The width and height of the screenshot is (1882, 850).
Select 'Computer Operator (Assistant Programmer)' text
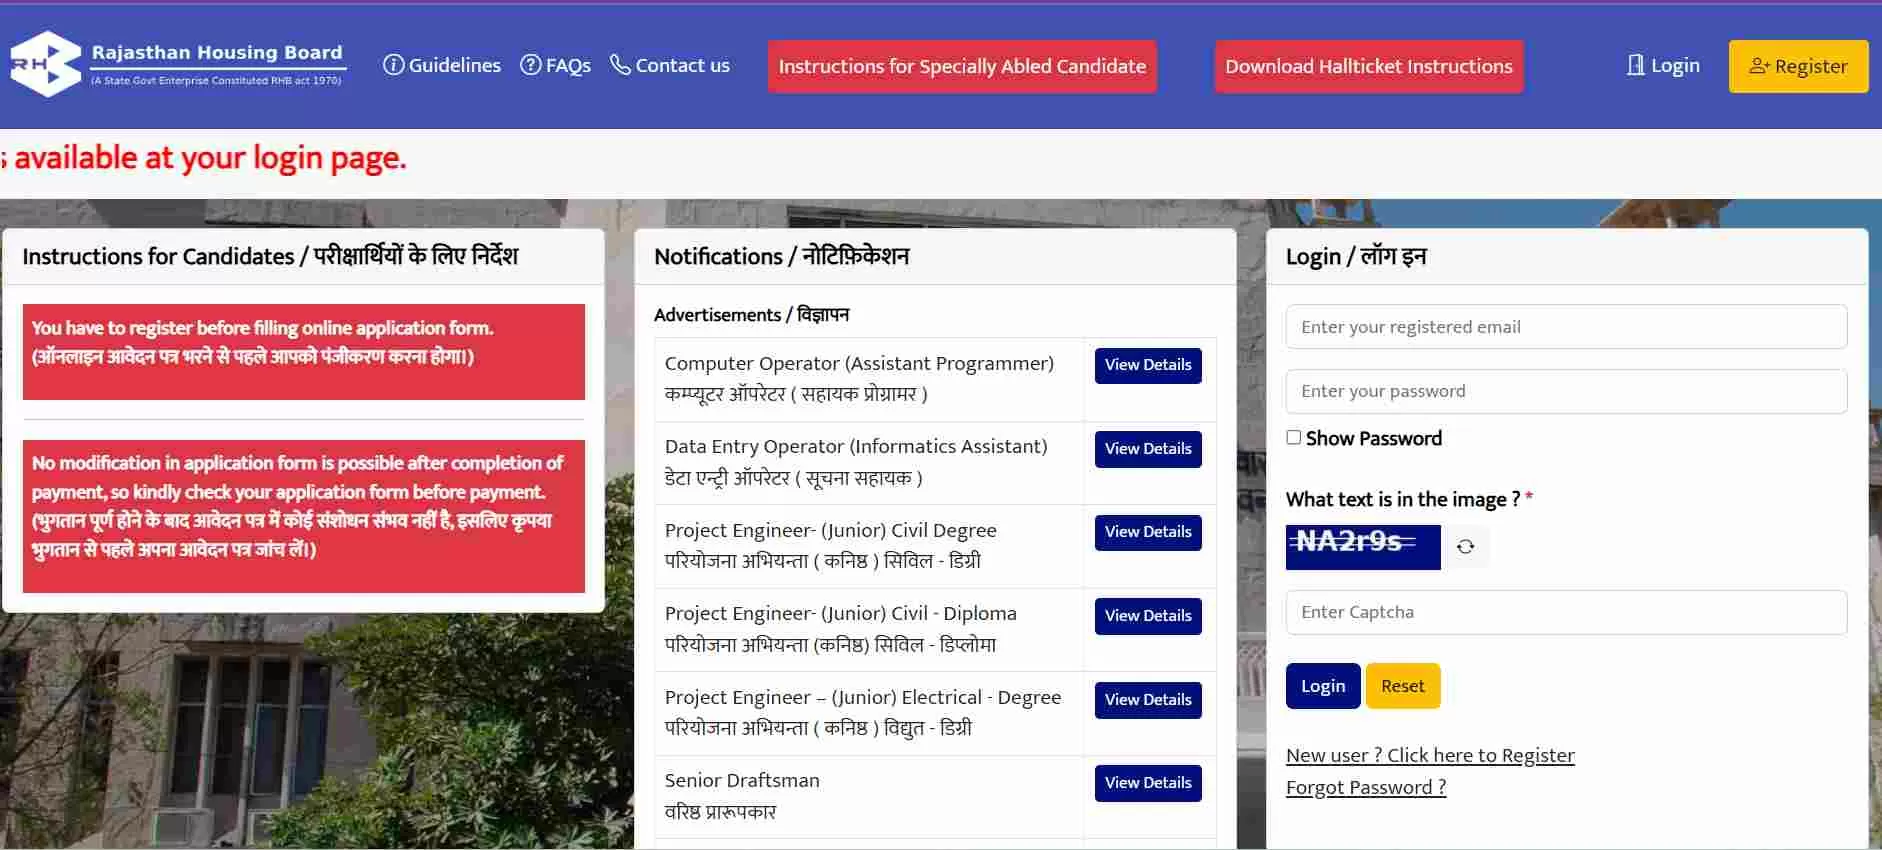(859, 363)
